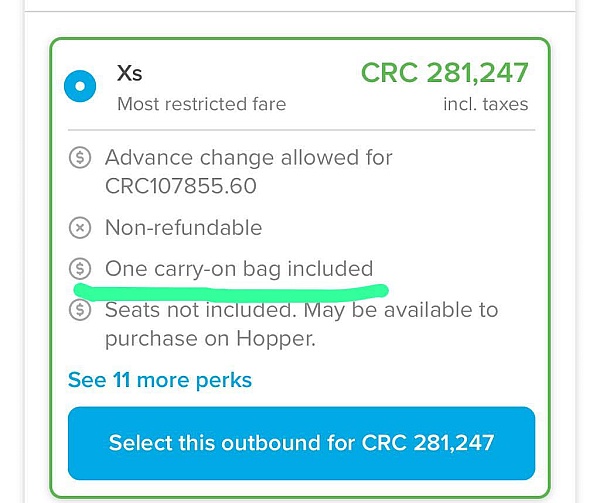Click the CRC107855.60 change fee amount
The height and width of the screenshot is (503, 600).
click(x=180, y=186)
